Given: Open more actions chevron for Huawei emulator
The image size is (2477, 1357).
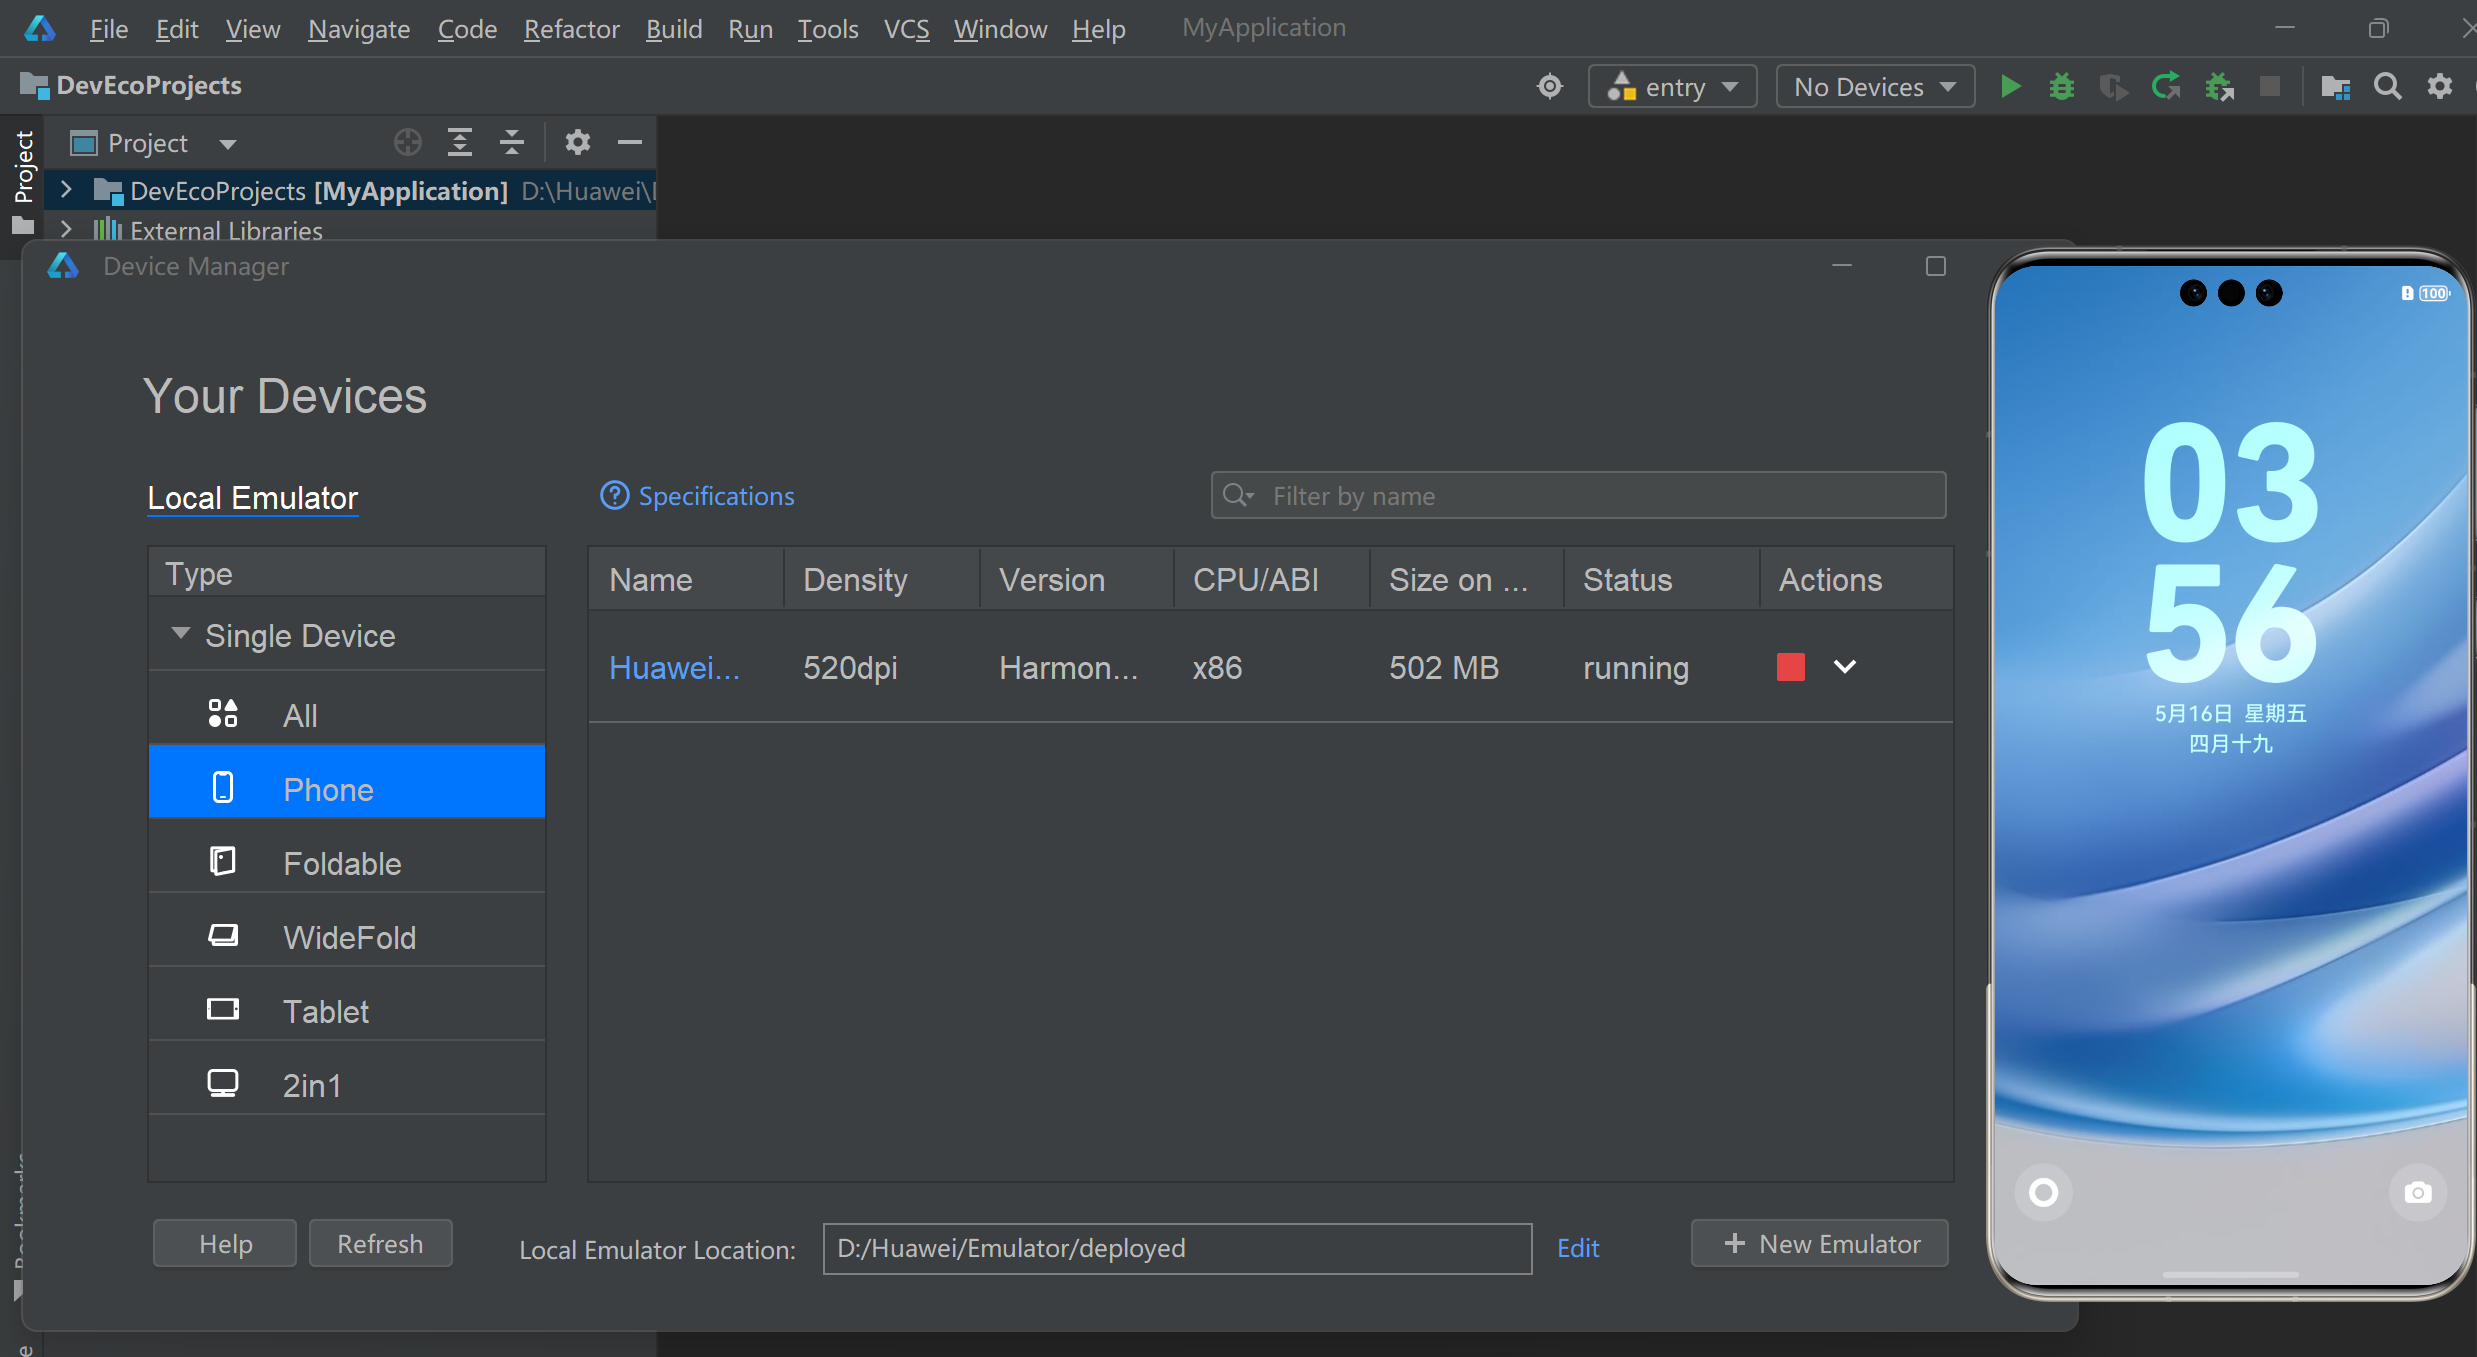Looking at the screenshot, I should [x=1845, y=667].
